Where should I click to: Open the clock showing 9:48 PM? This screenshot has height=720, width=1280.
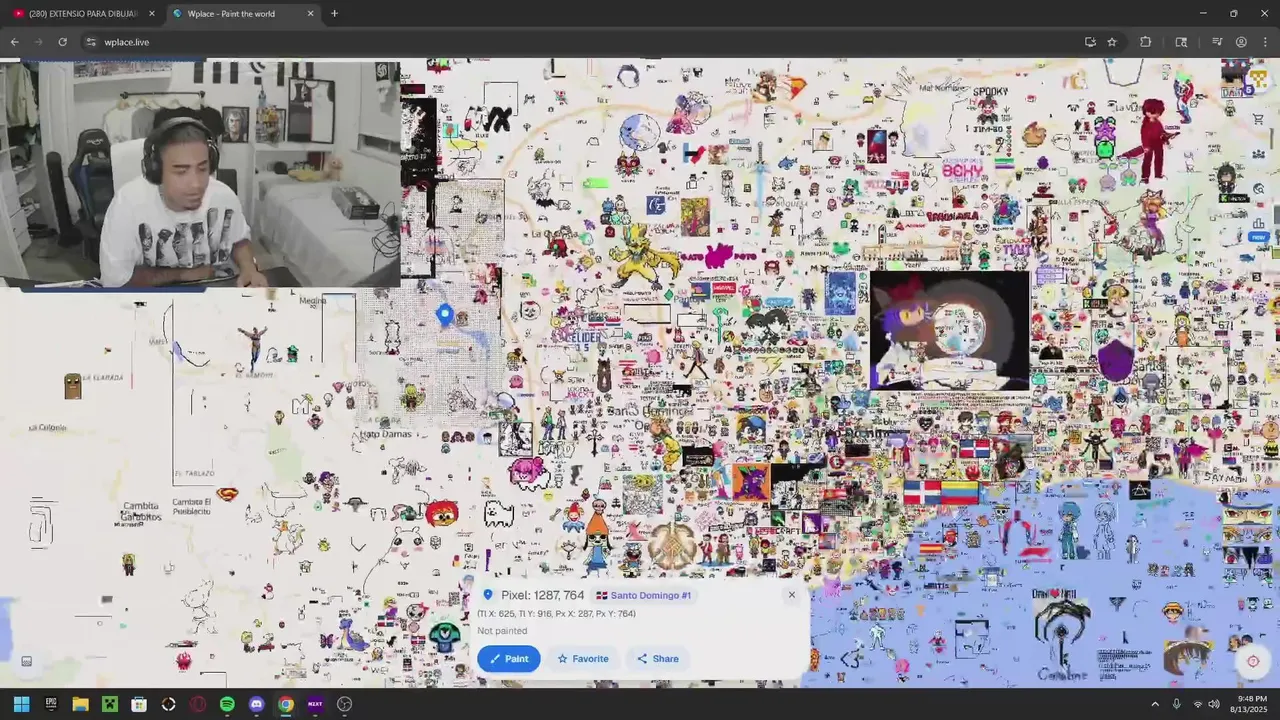[1251, 704]
